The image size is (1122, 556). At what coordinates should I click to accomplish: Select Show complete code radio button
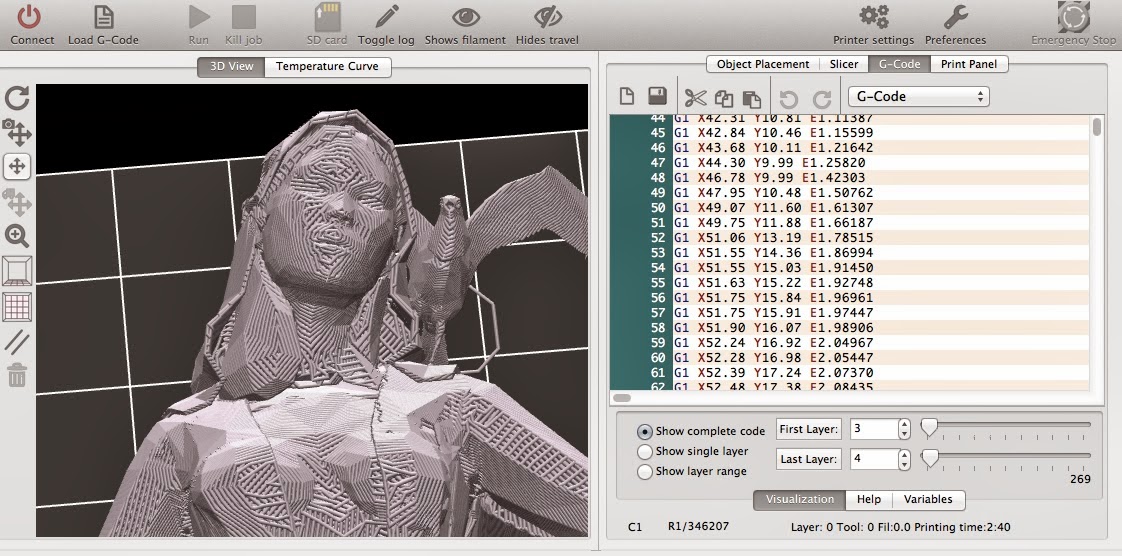click(645, 431)
